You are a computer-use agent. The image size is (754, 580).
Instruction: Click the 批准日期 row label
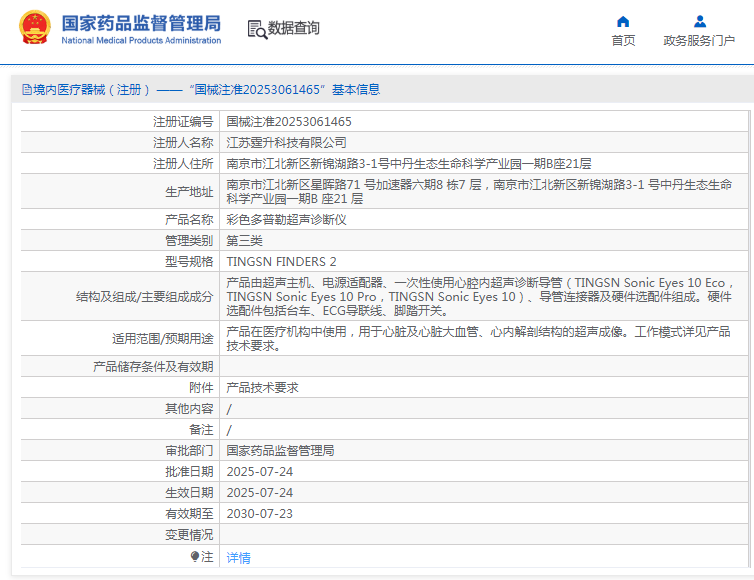pos(189,472)
